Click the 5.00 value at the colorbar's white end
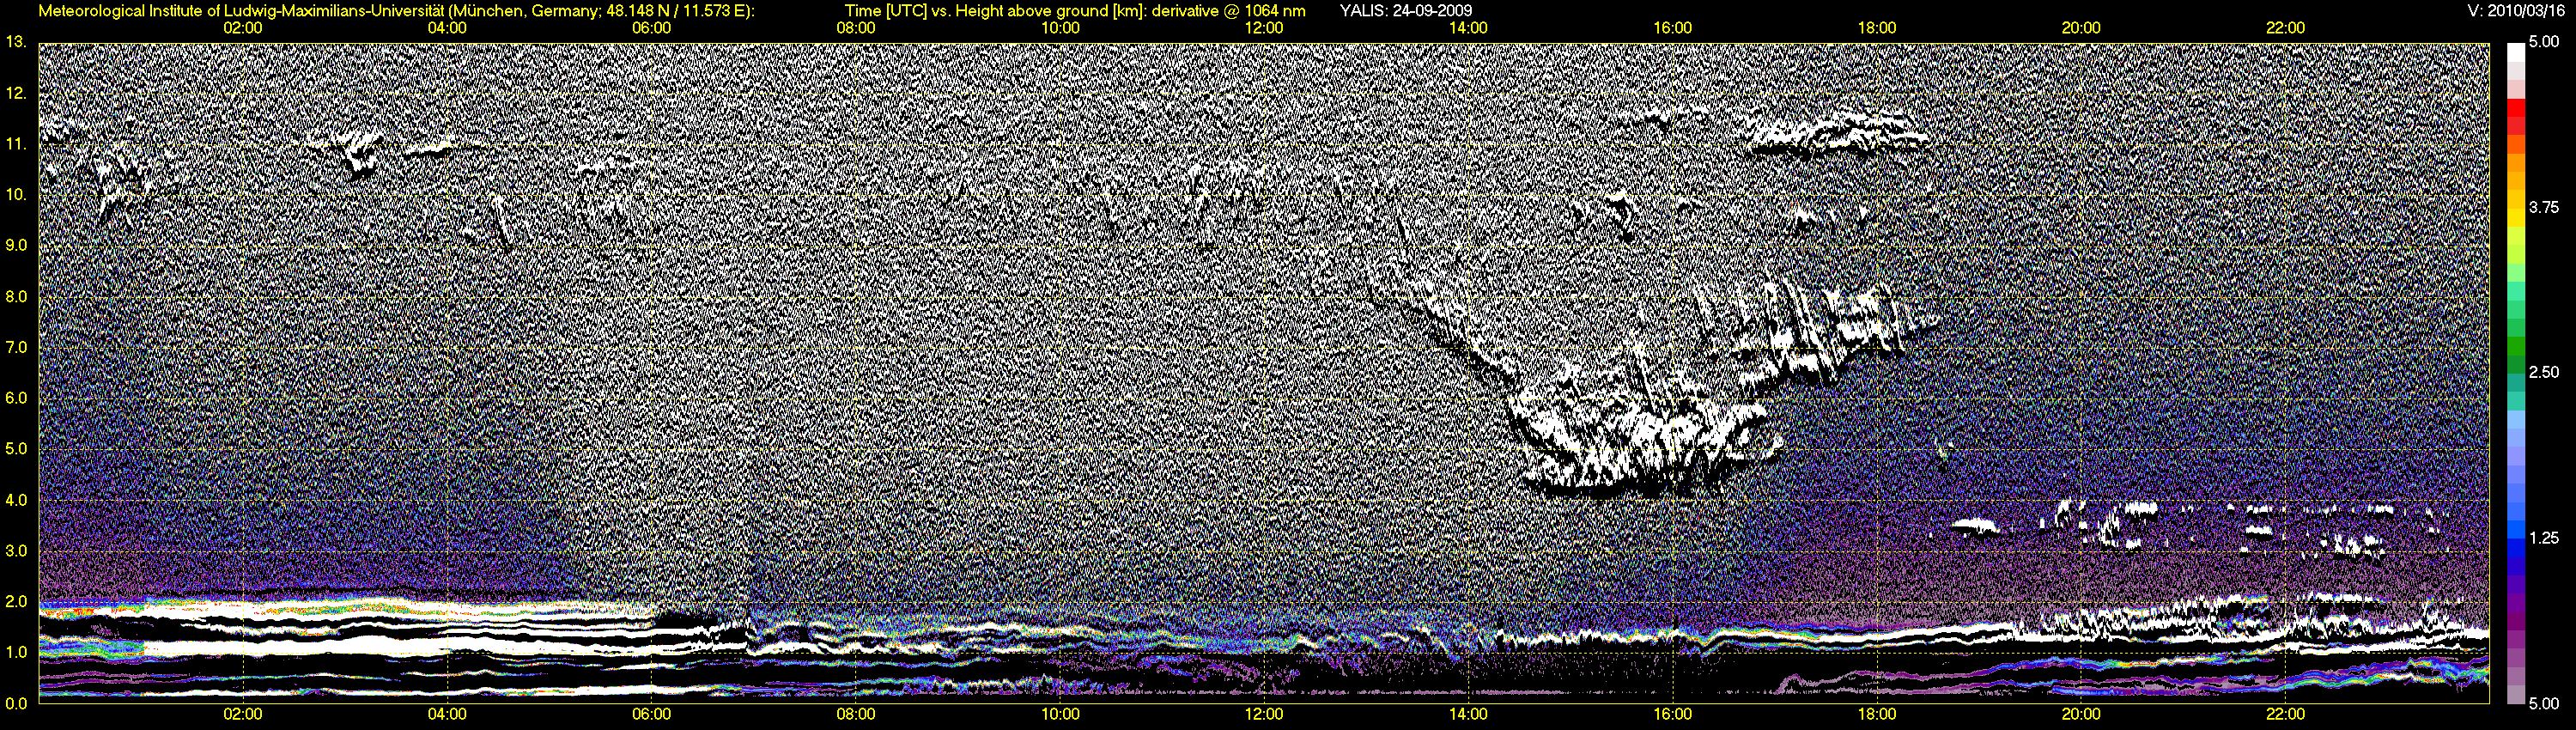The image size is (2576, 730). coord(2543,42)
